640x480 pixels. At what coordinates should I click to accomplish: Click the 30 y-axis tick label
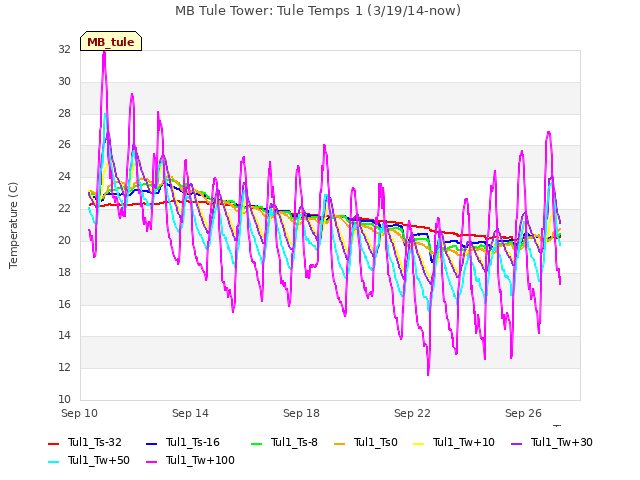pyautogui.click(x=64, y=81)
